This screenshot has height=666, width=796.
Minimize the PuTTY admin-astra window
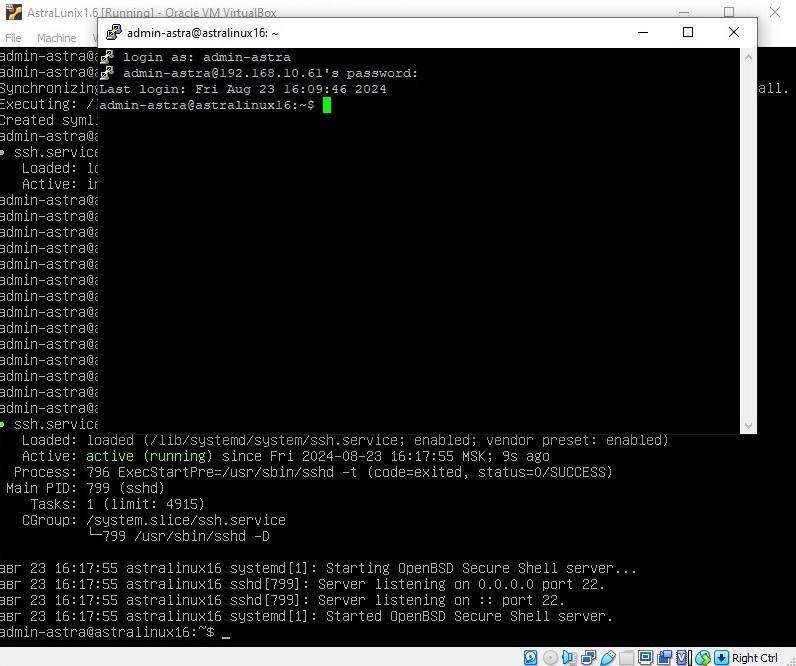point(643,32)
